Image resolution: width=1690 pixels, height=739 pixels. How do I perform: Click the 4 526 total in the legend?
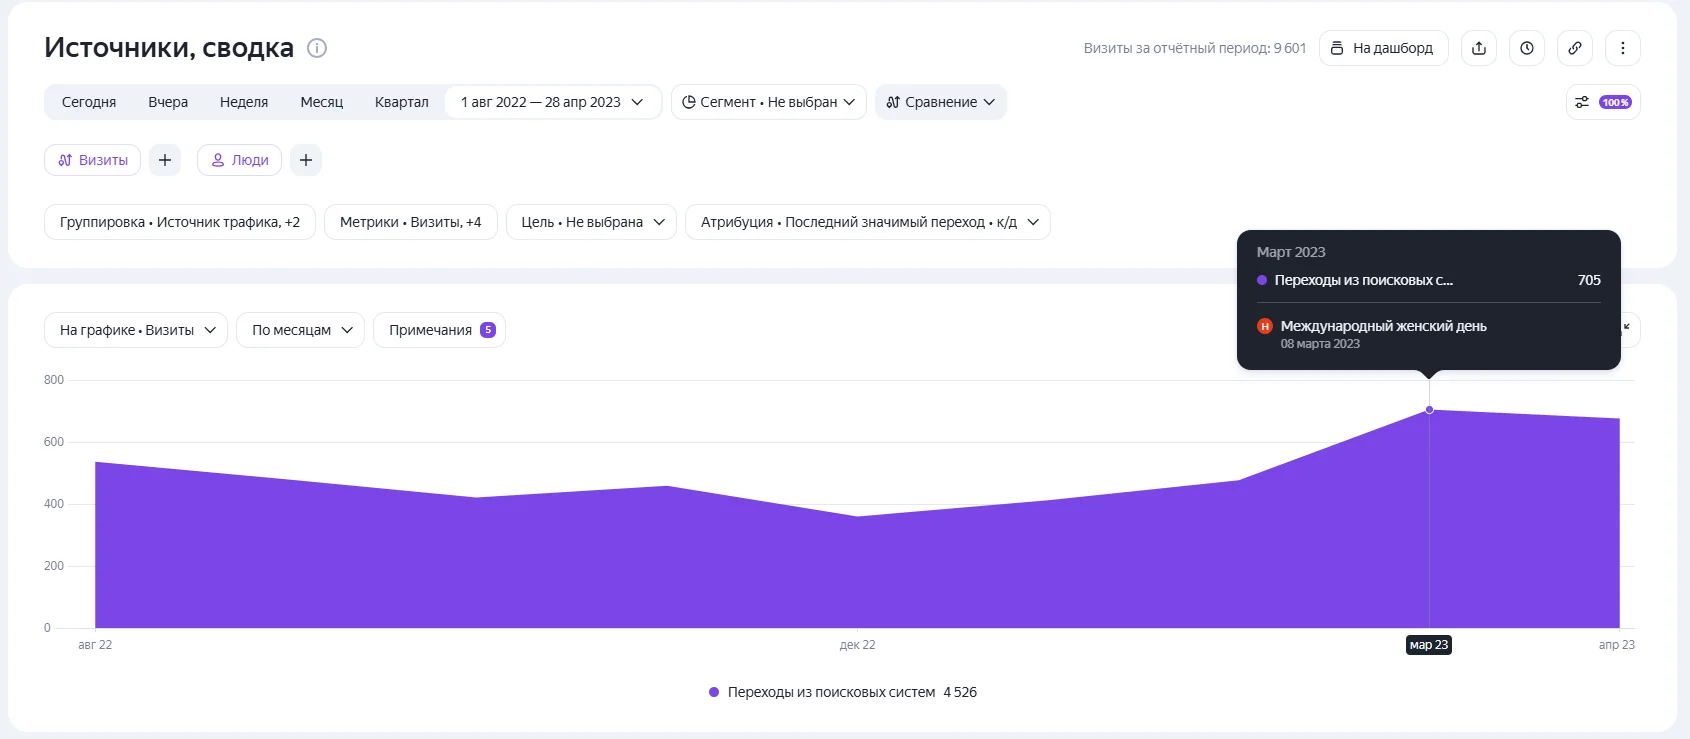[x=960, y=692]
